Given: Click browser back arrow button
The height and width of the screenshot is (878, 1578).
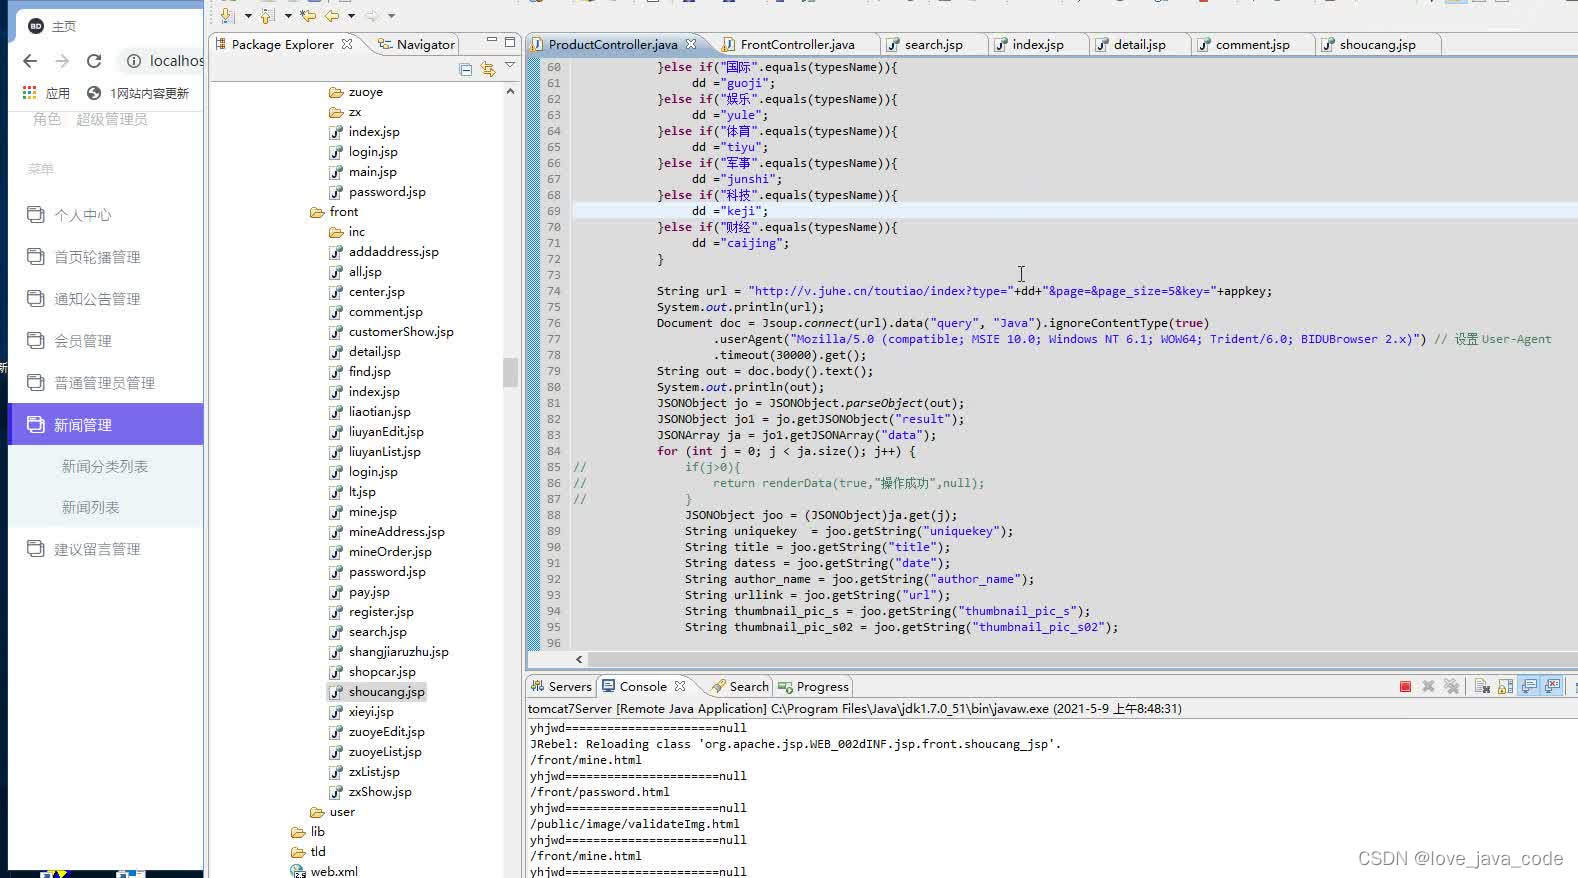Looking at the screenshot, I should [31, 61].
